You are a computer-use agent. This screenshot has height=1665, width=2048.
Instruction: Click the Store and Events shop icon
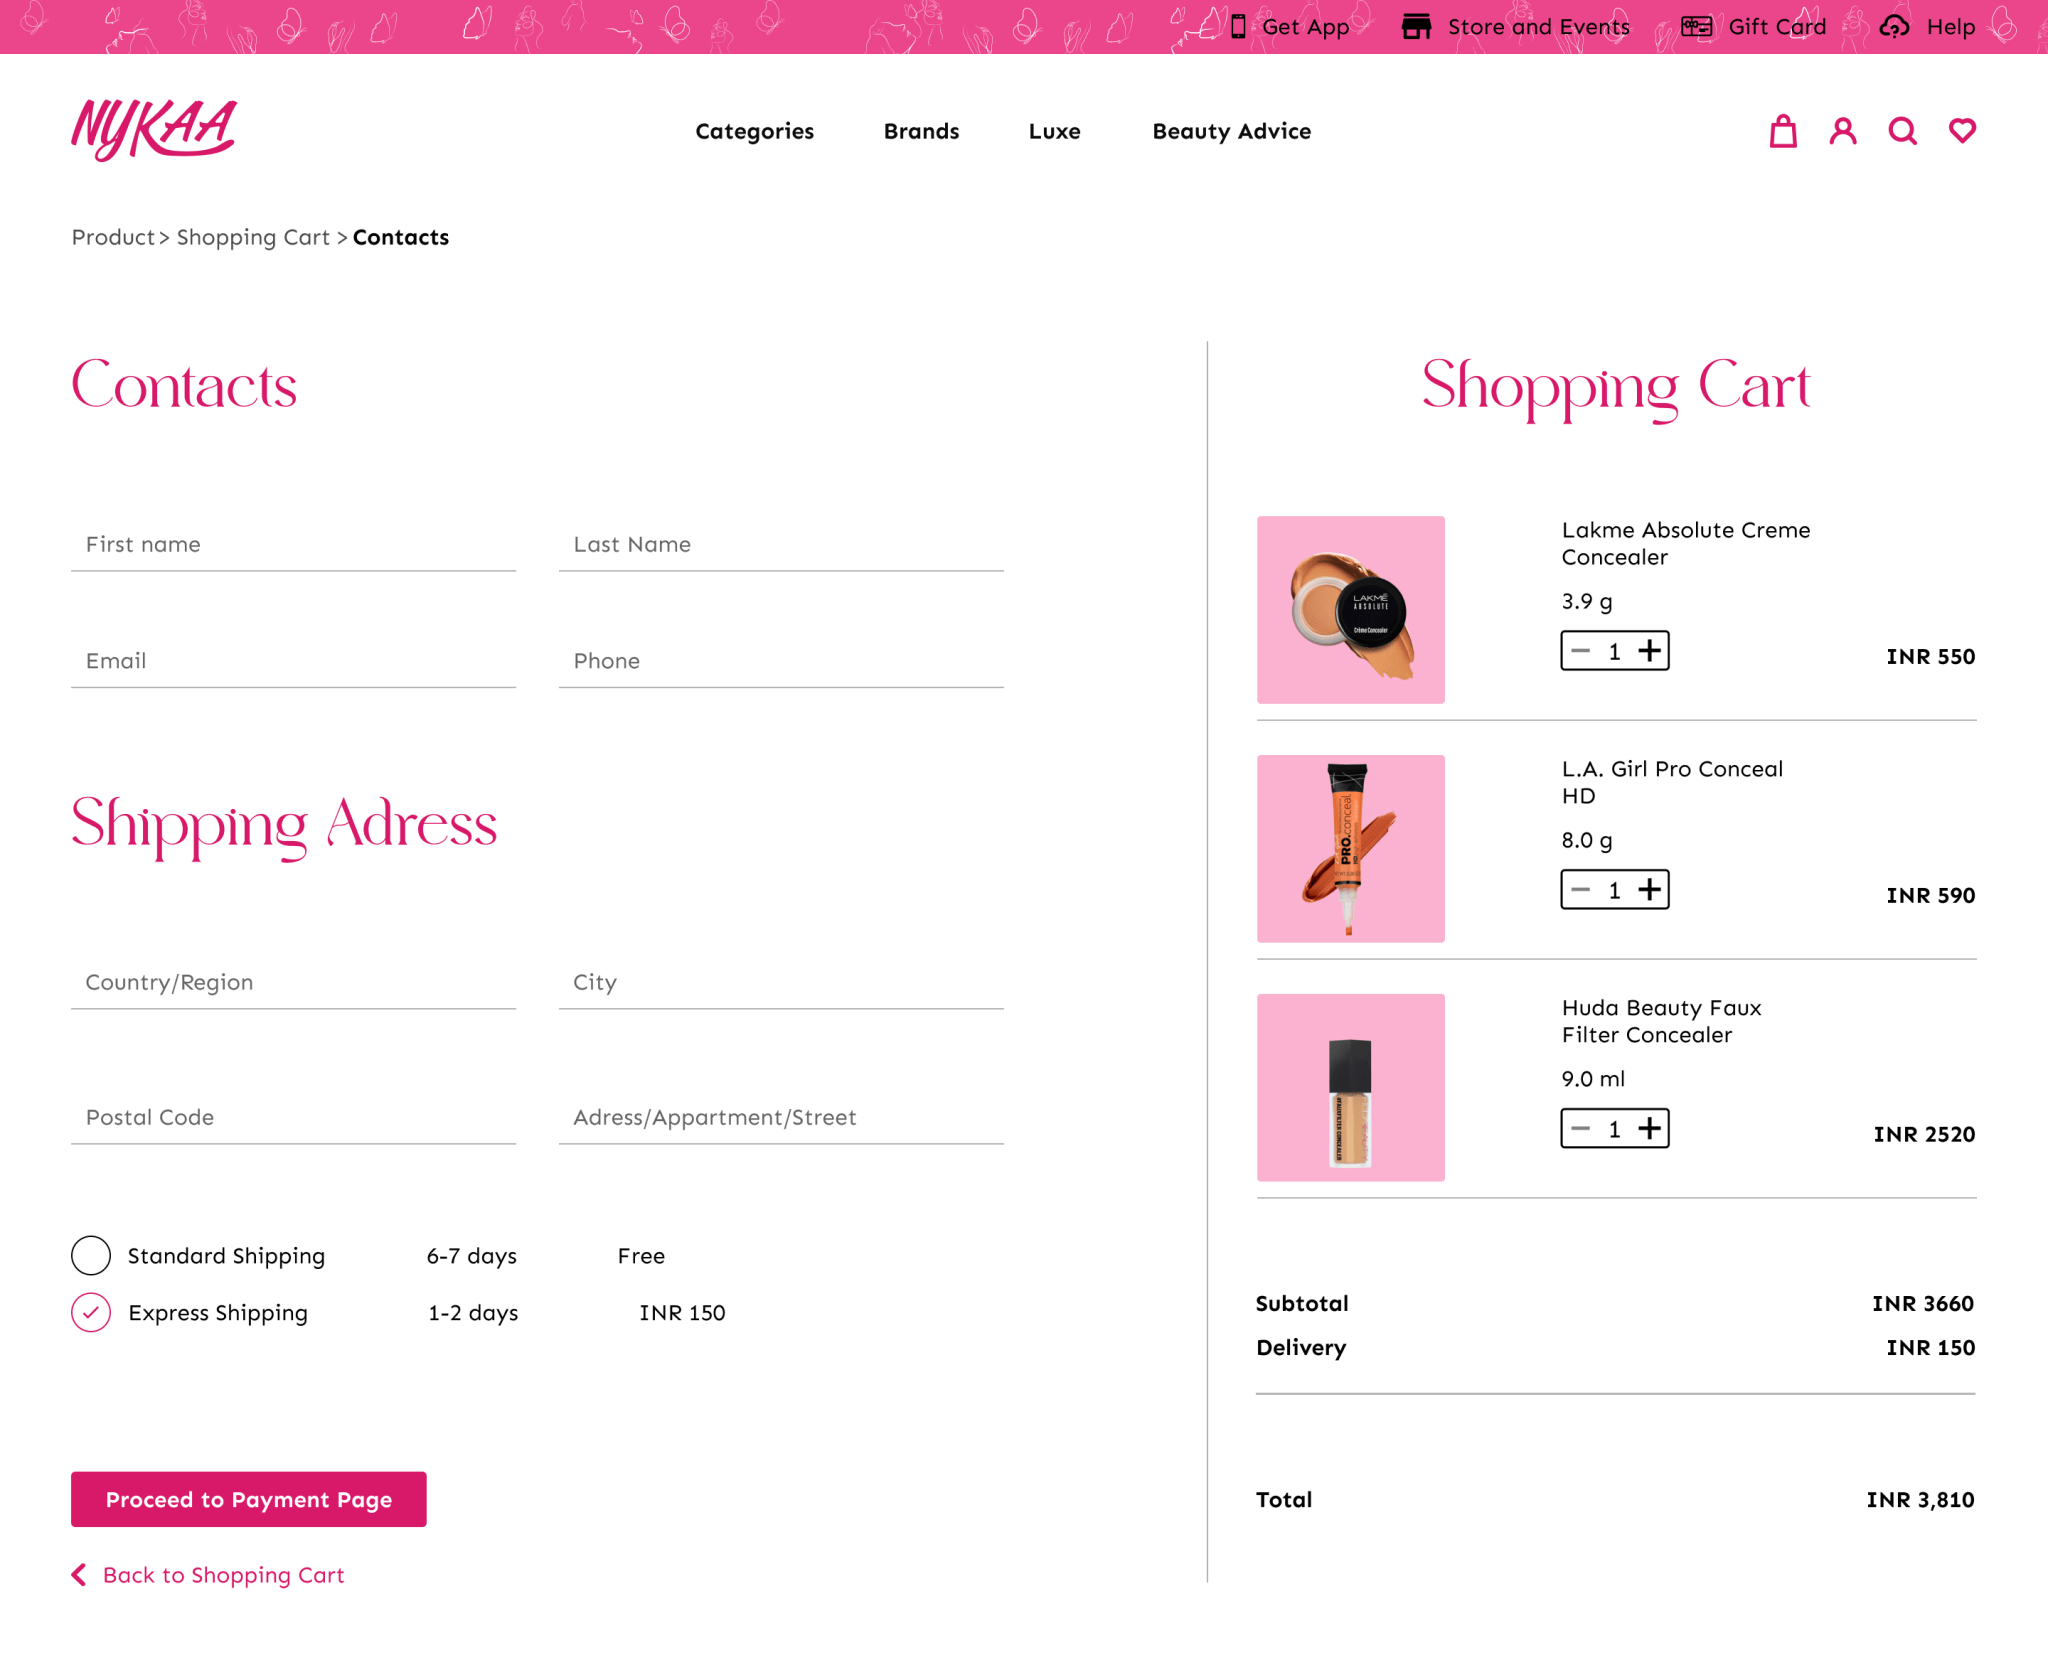pyautogui.click(x=1416, y=27)
